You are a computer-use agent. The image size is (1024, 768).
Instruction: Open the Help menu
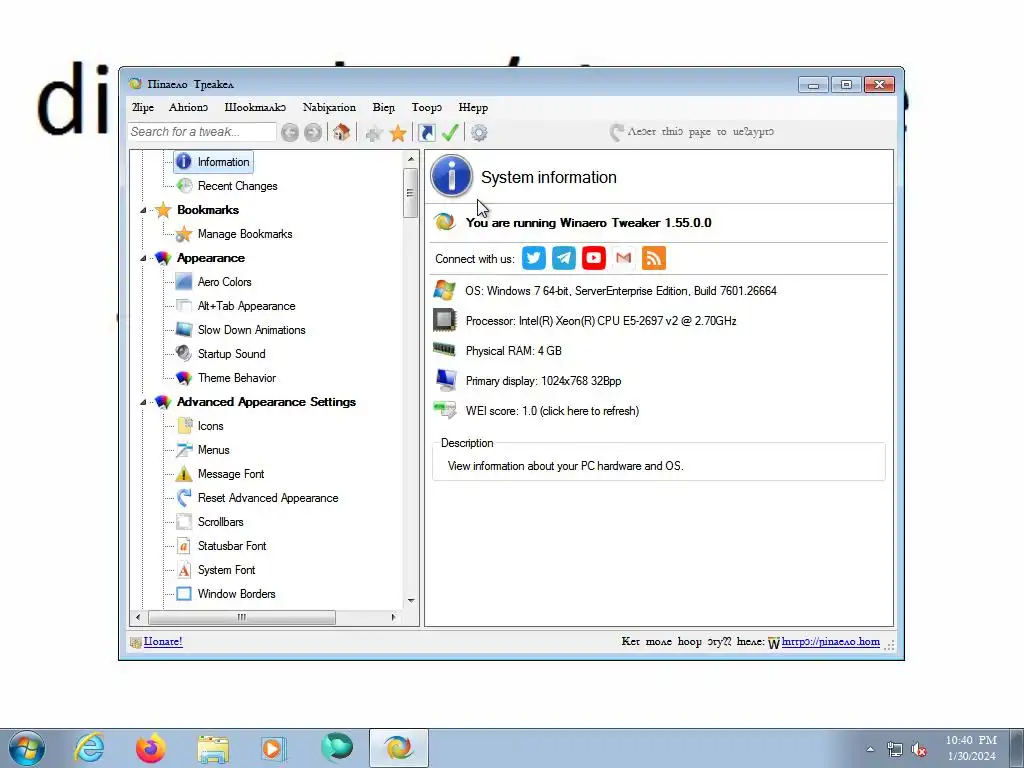point(473,107)
